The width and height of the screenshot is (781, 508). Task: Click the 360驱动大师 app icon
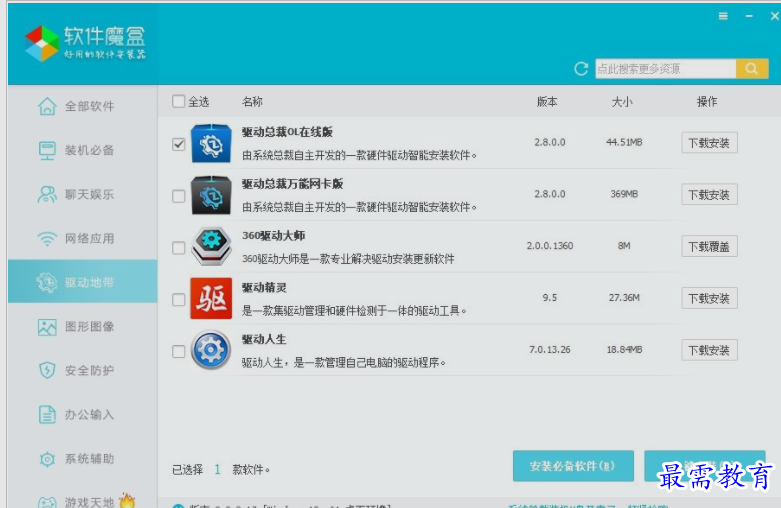[211, 247]
